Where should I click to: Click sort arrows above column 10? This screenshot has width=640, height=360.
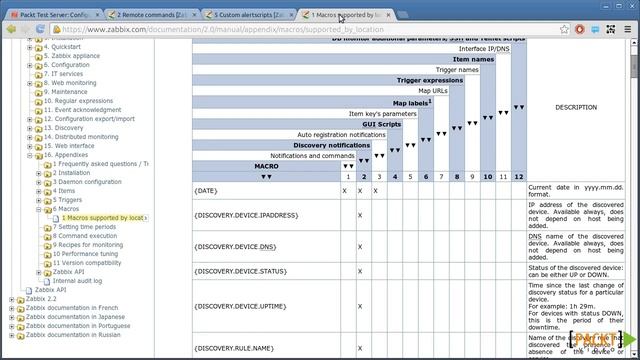click(x=488, y=118)
